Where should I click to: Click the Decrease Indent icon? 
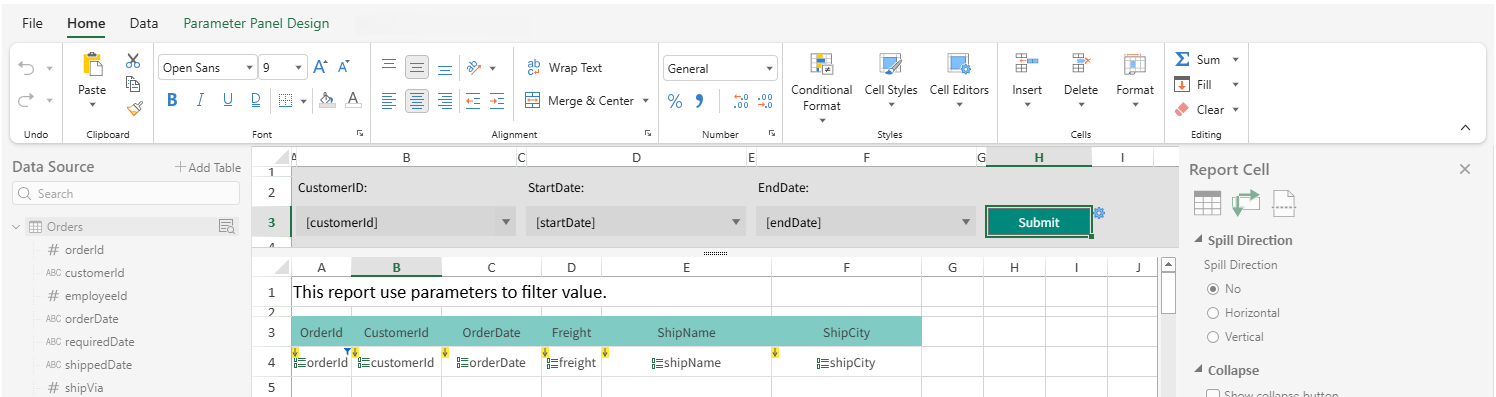tap(472, 100)
